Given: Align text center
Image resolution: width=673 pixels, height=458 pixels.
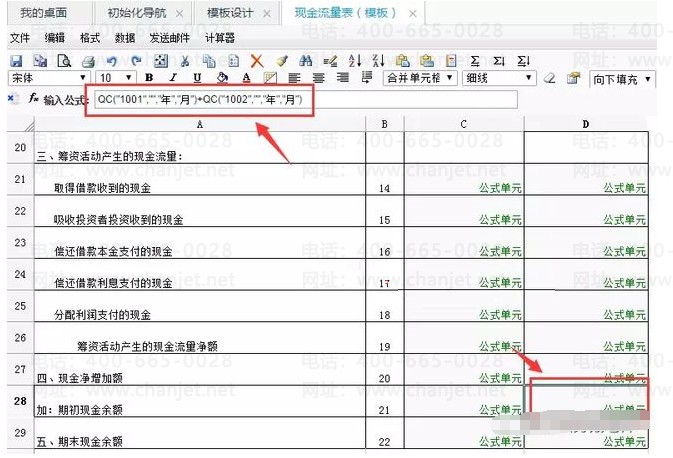Looking at the screenshot, I should pyautogui.click(x=318, y=78).
